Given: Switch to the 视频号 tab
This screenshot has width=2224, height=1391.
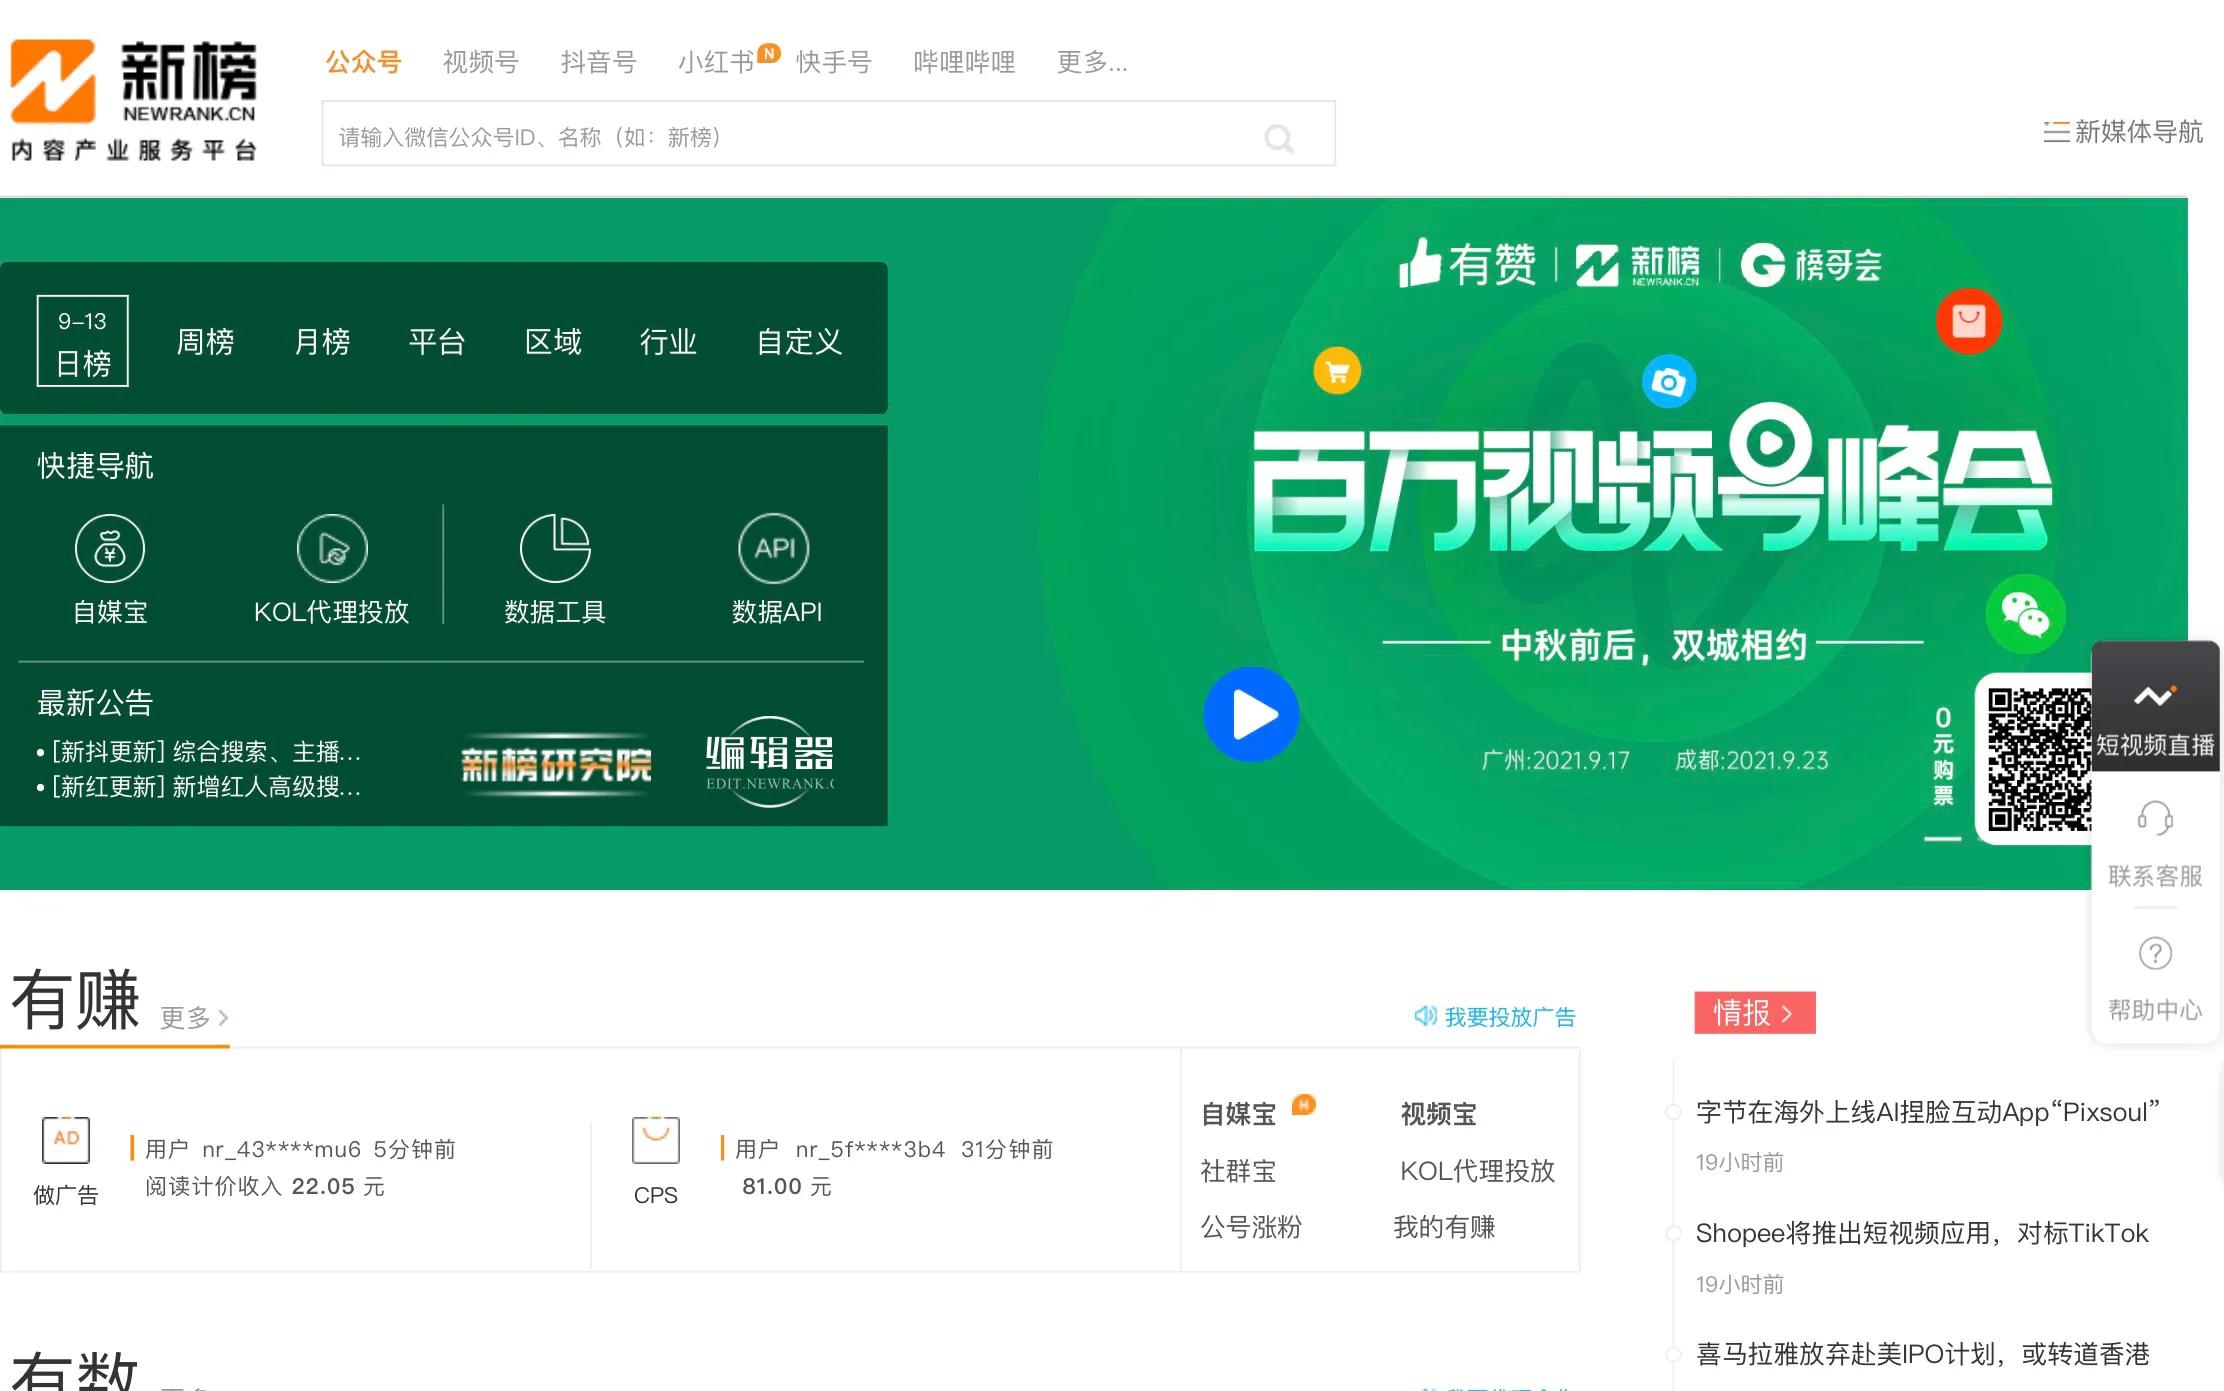Looking at the screenshot, I should tap(479, 62).
